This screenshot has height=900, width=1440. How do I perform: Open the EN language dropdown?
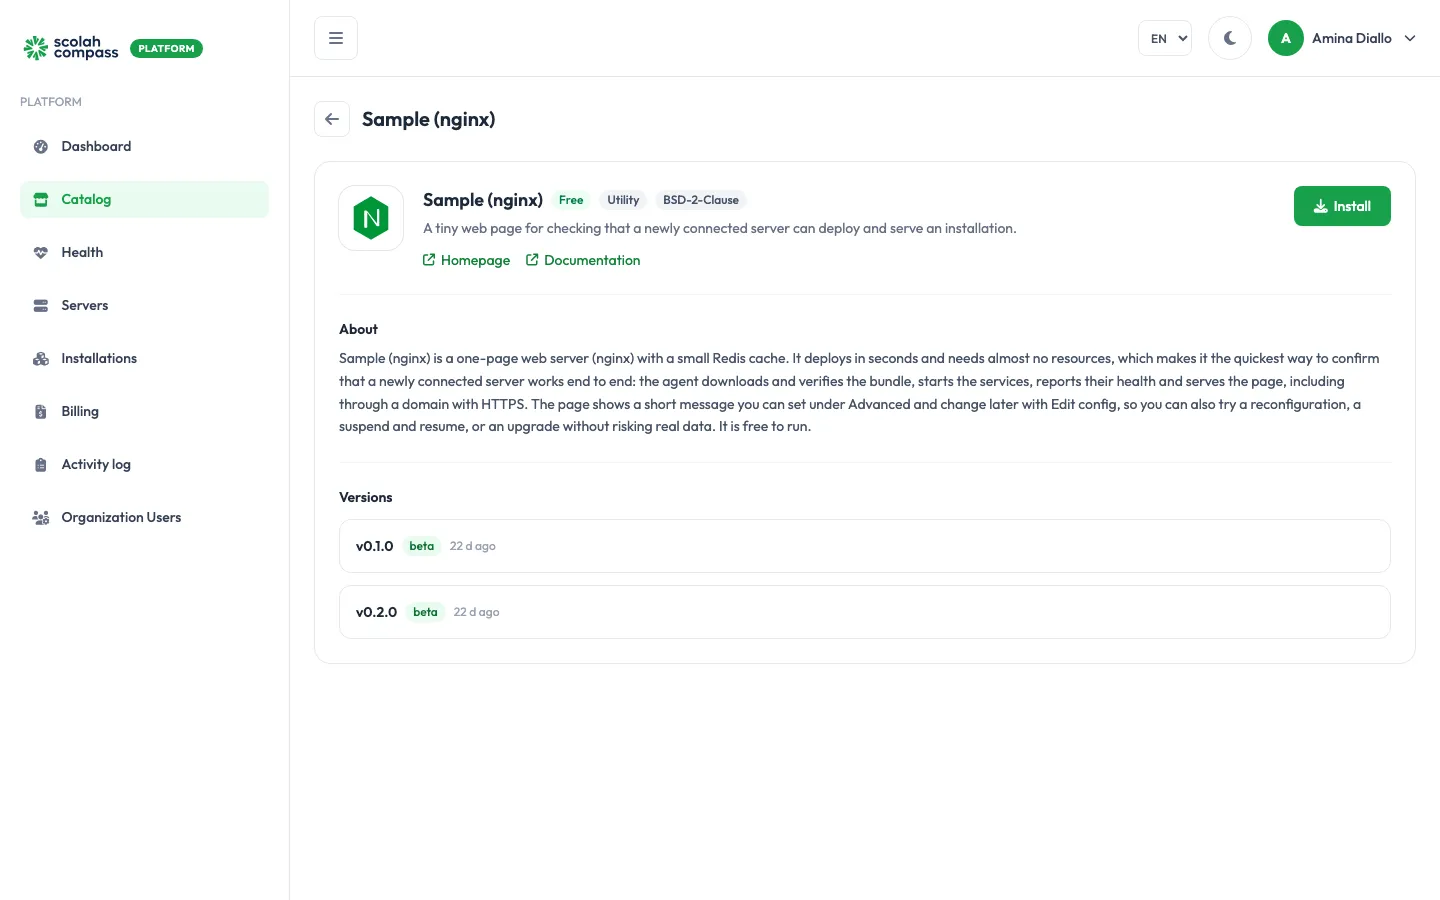pos(1165,38)
